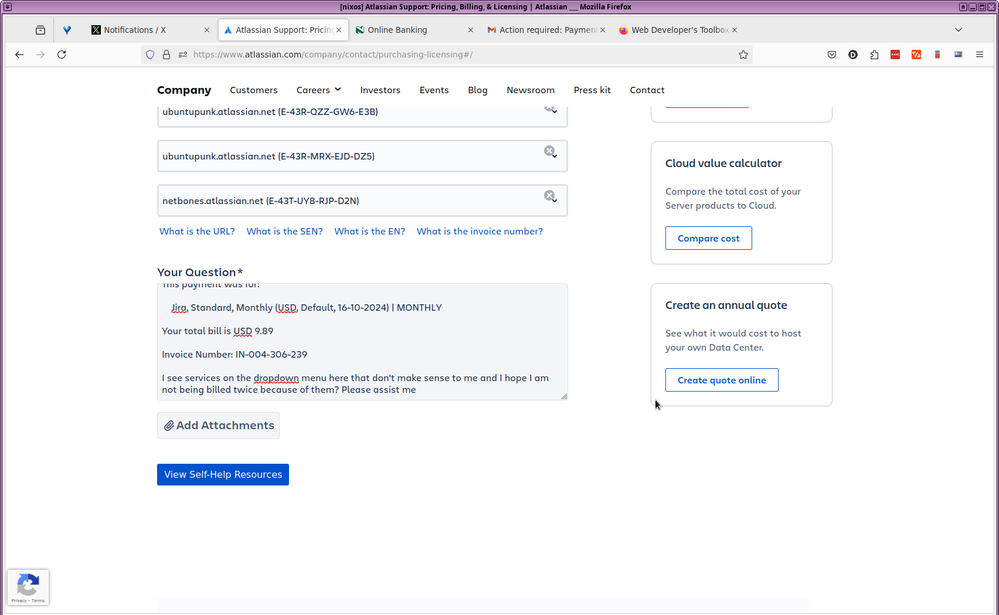Click the tracking protection shield icon
The height and width of the screenshot is (615, 999).
point(150,55)
